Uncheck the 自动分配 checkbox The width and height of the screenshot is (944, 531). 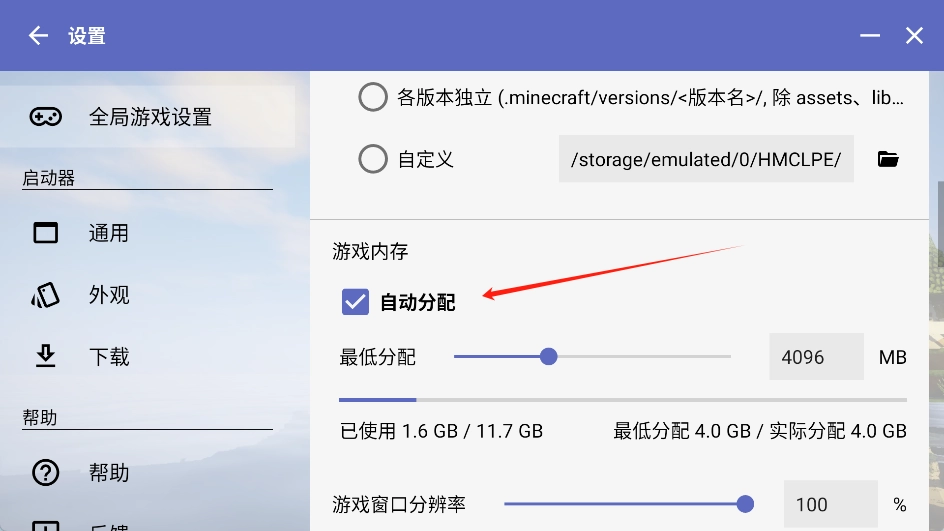(355, 302)
